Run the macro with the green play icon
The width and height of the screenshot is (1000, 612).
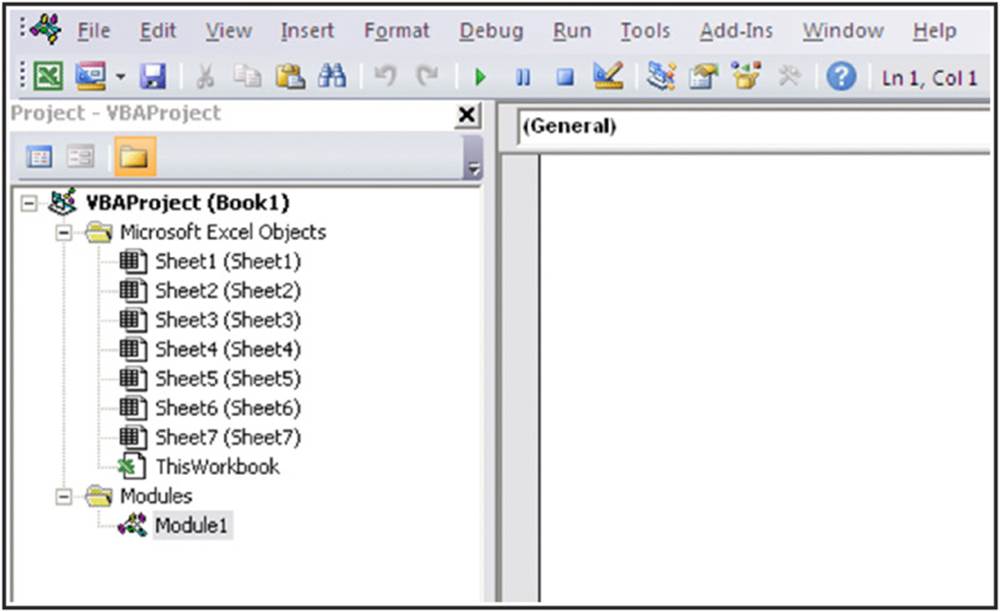480,78
